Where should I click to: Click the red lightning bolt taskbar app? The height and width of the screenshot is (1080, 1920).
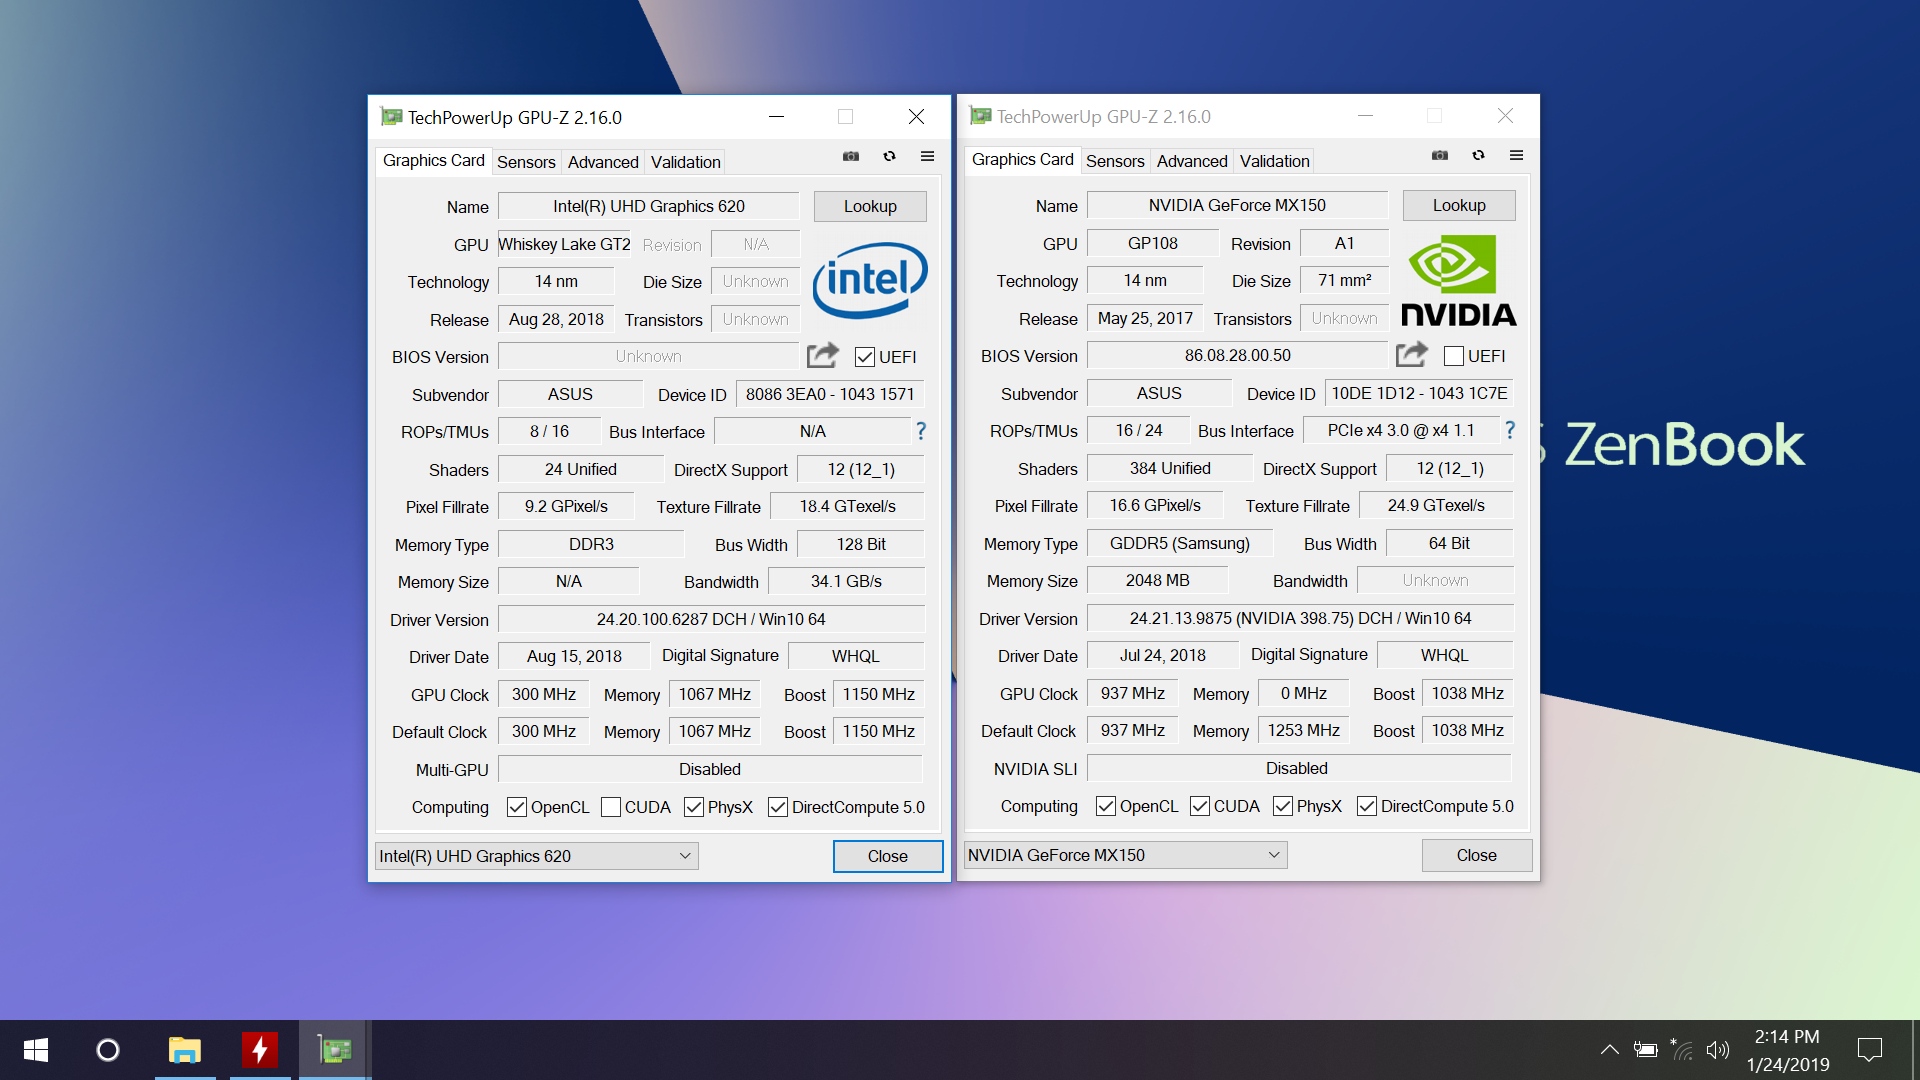260,1050
